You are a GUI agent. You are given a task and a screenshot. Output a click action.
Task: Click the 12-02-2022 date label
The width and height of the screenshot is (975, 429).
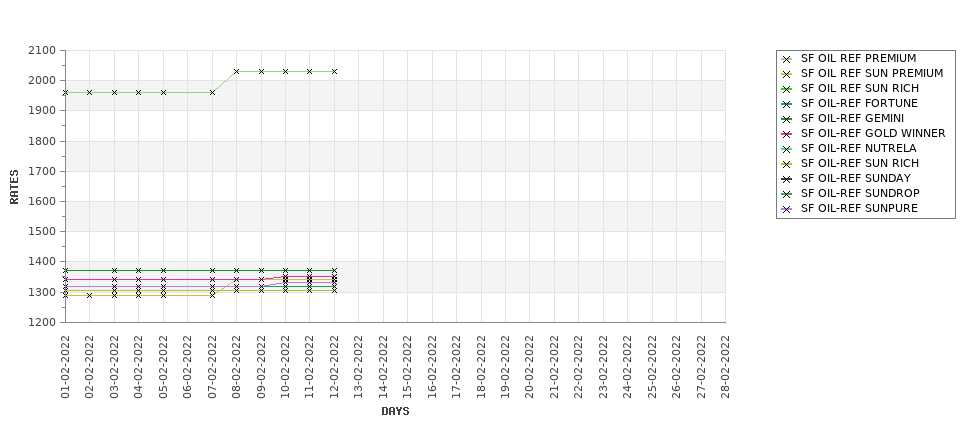pyautogui.click(x=335, y=367)
